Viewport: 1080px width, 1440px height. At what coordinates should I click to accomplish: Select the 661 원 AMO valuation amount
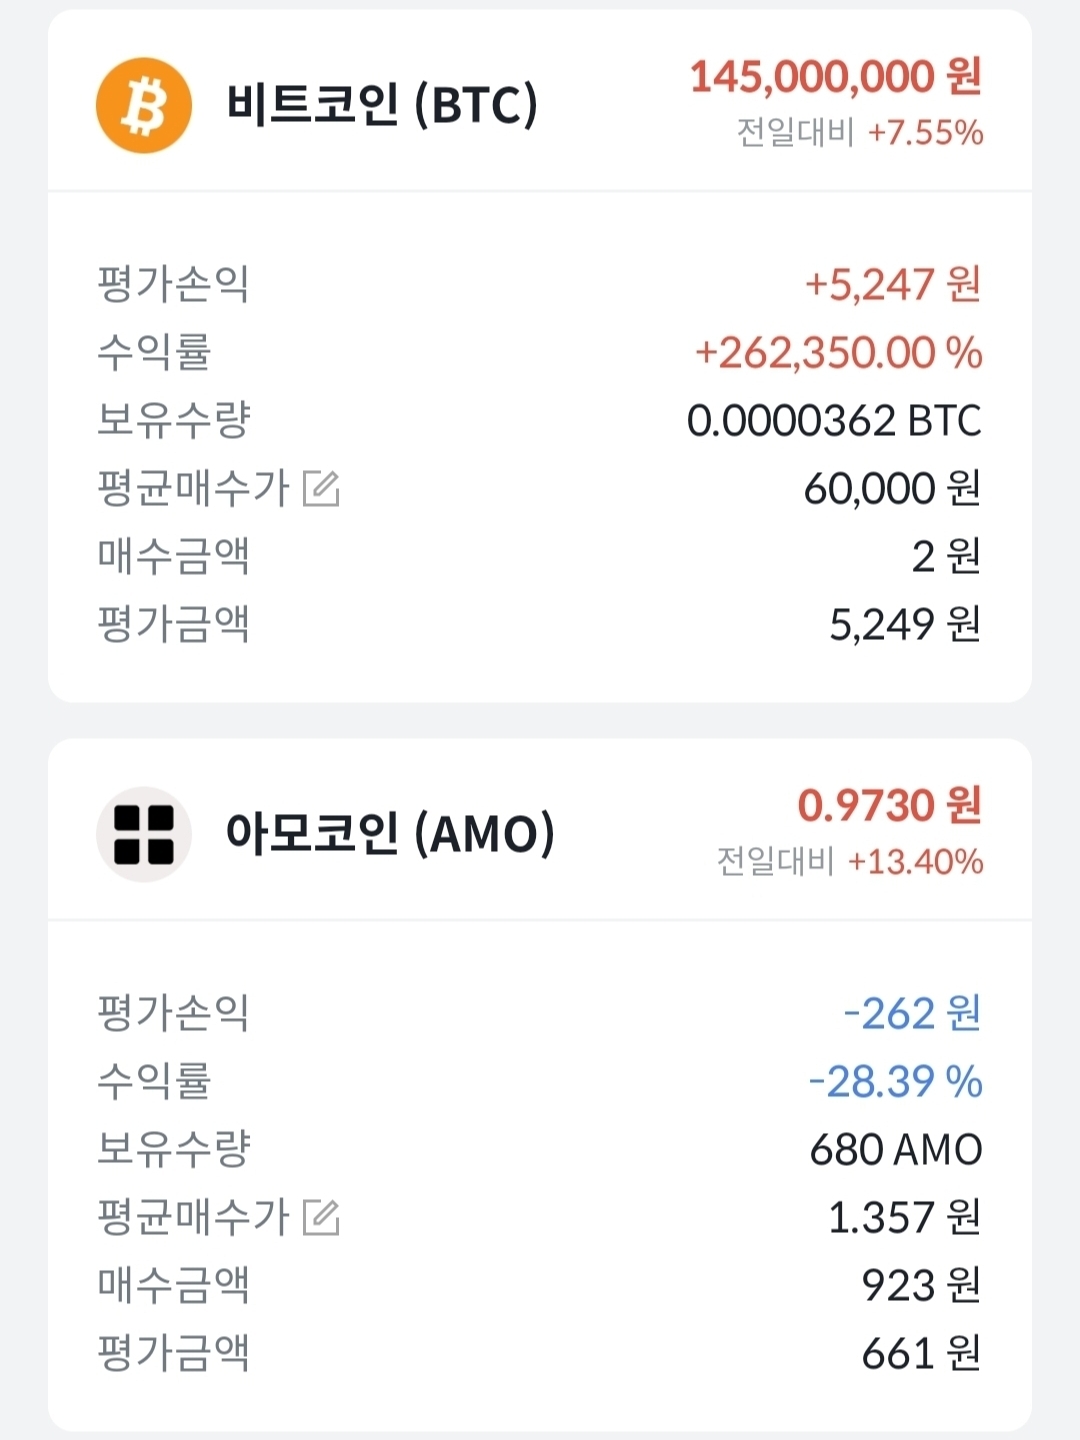tap(920, 1354)
